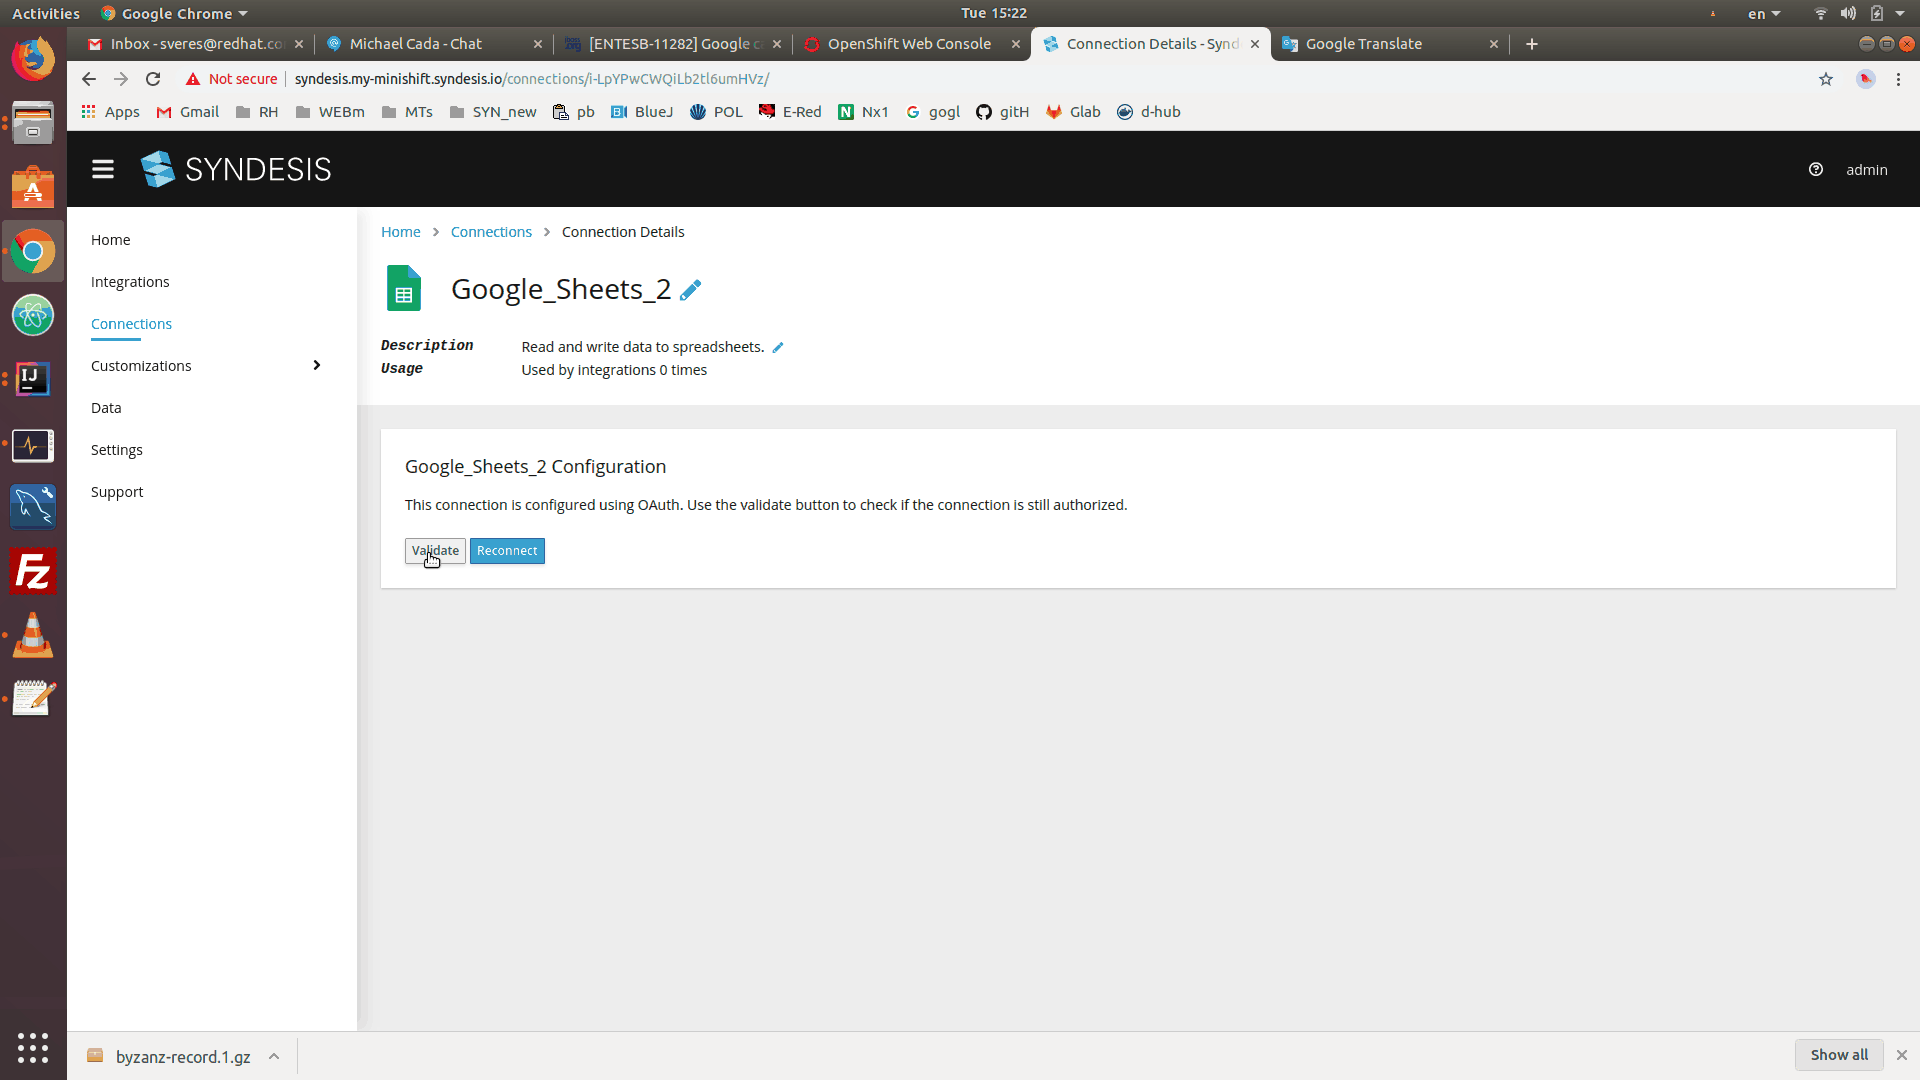
Task: Edit the Google_Sheets_2 connection name pencil
Action: (x=690, y=290)
